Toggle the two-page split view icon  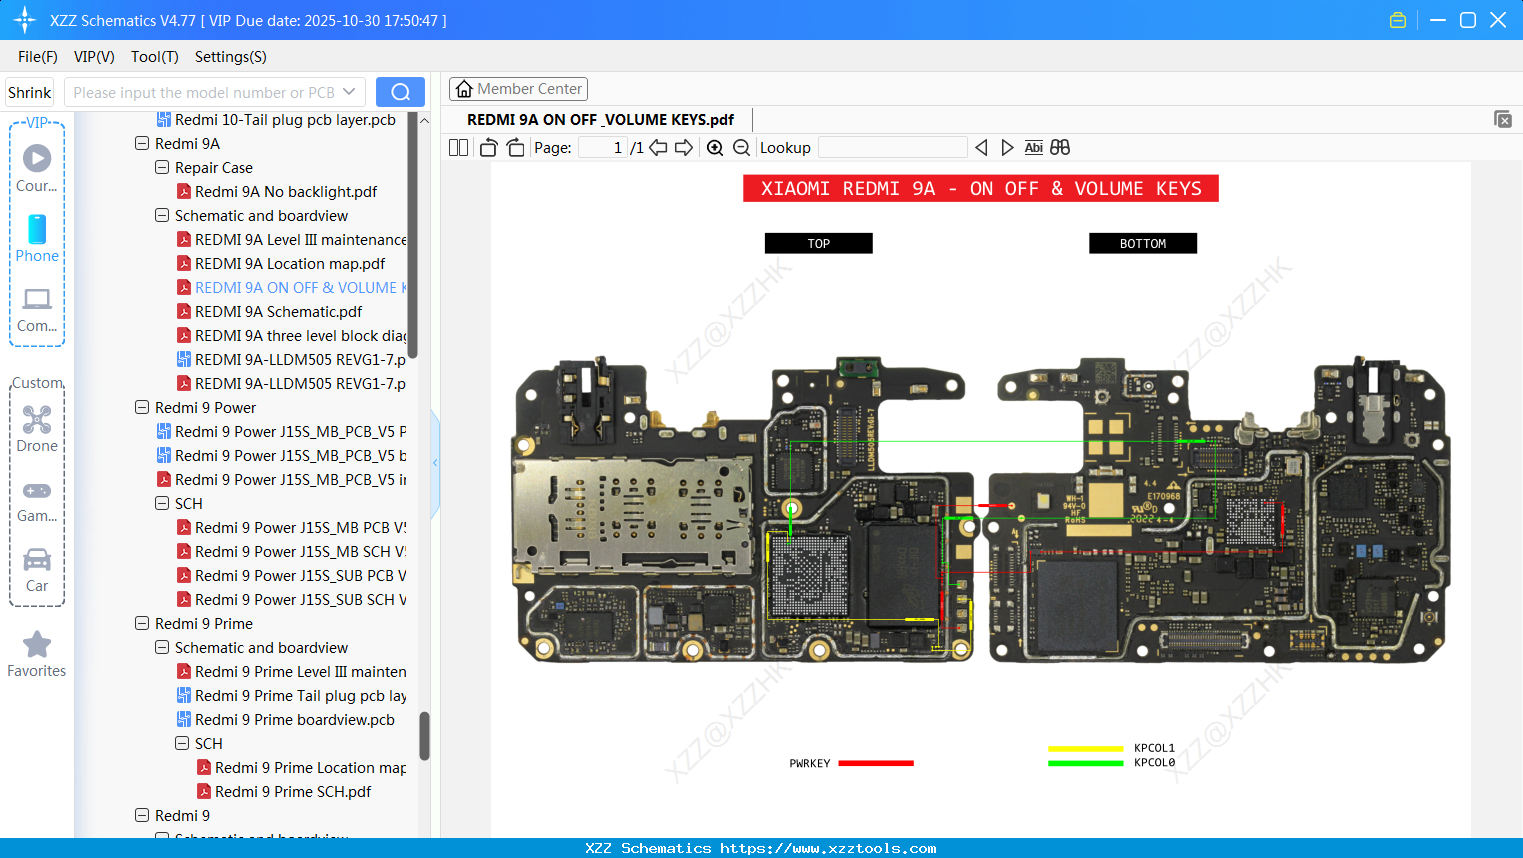pyautogui.click(x=458, y=148)
